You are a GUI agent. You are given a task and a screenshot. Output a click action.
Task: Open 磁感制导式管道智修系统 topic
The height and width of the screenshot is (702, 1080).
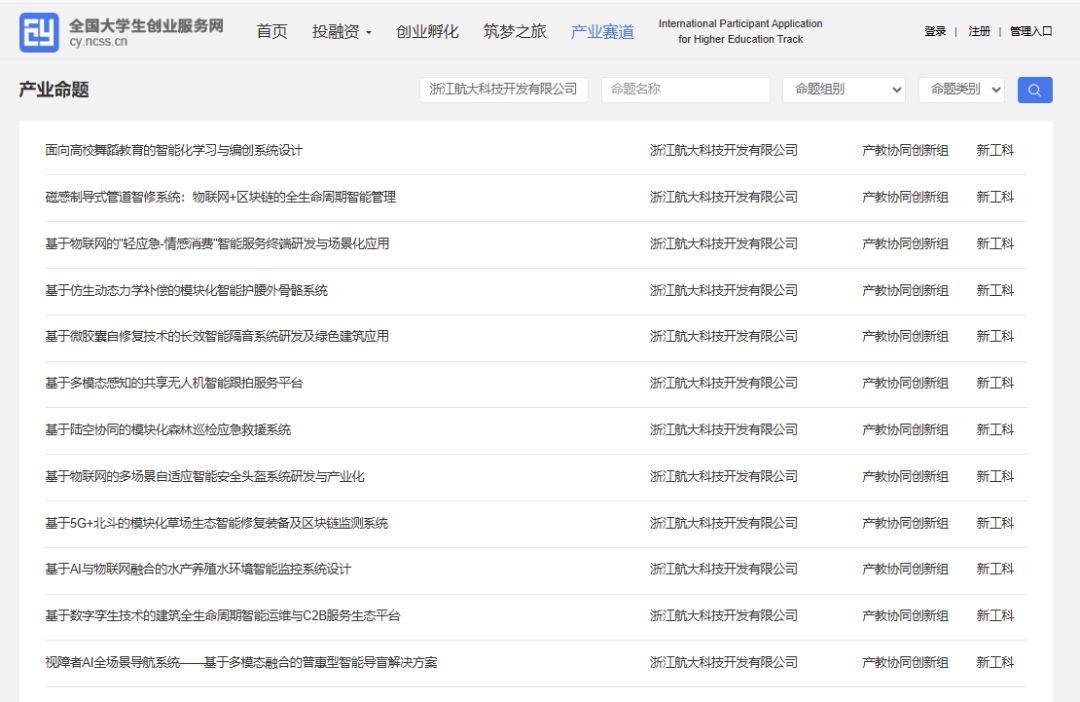[220, 197]
